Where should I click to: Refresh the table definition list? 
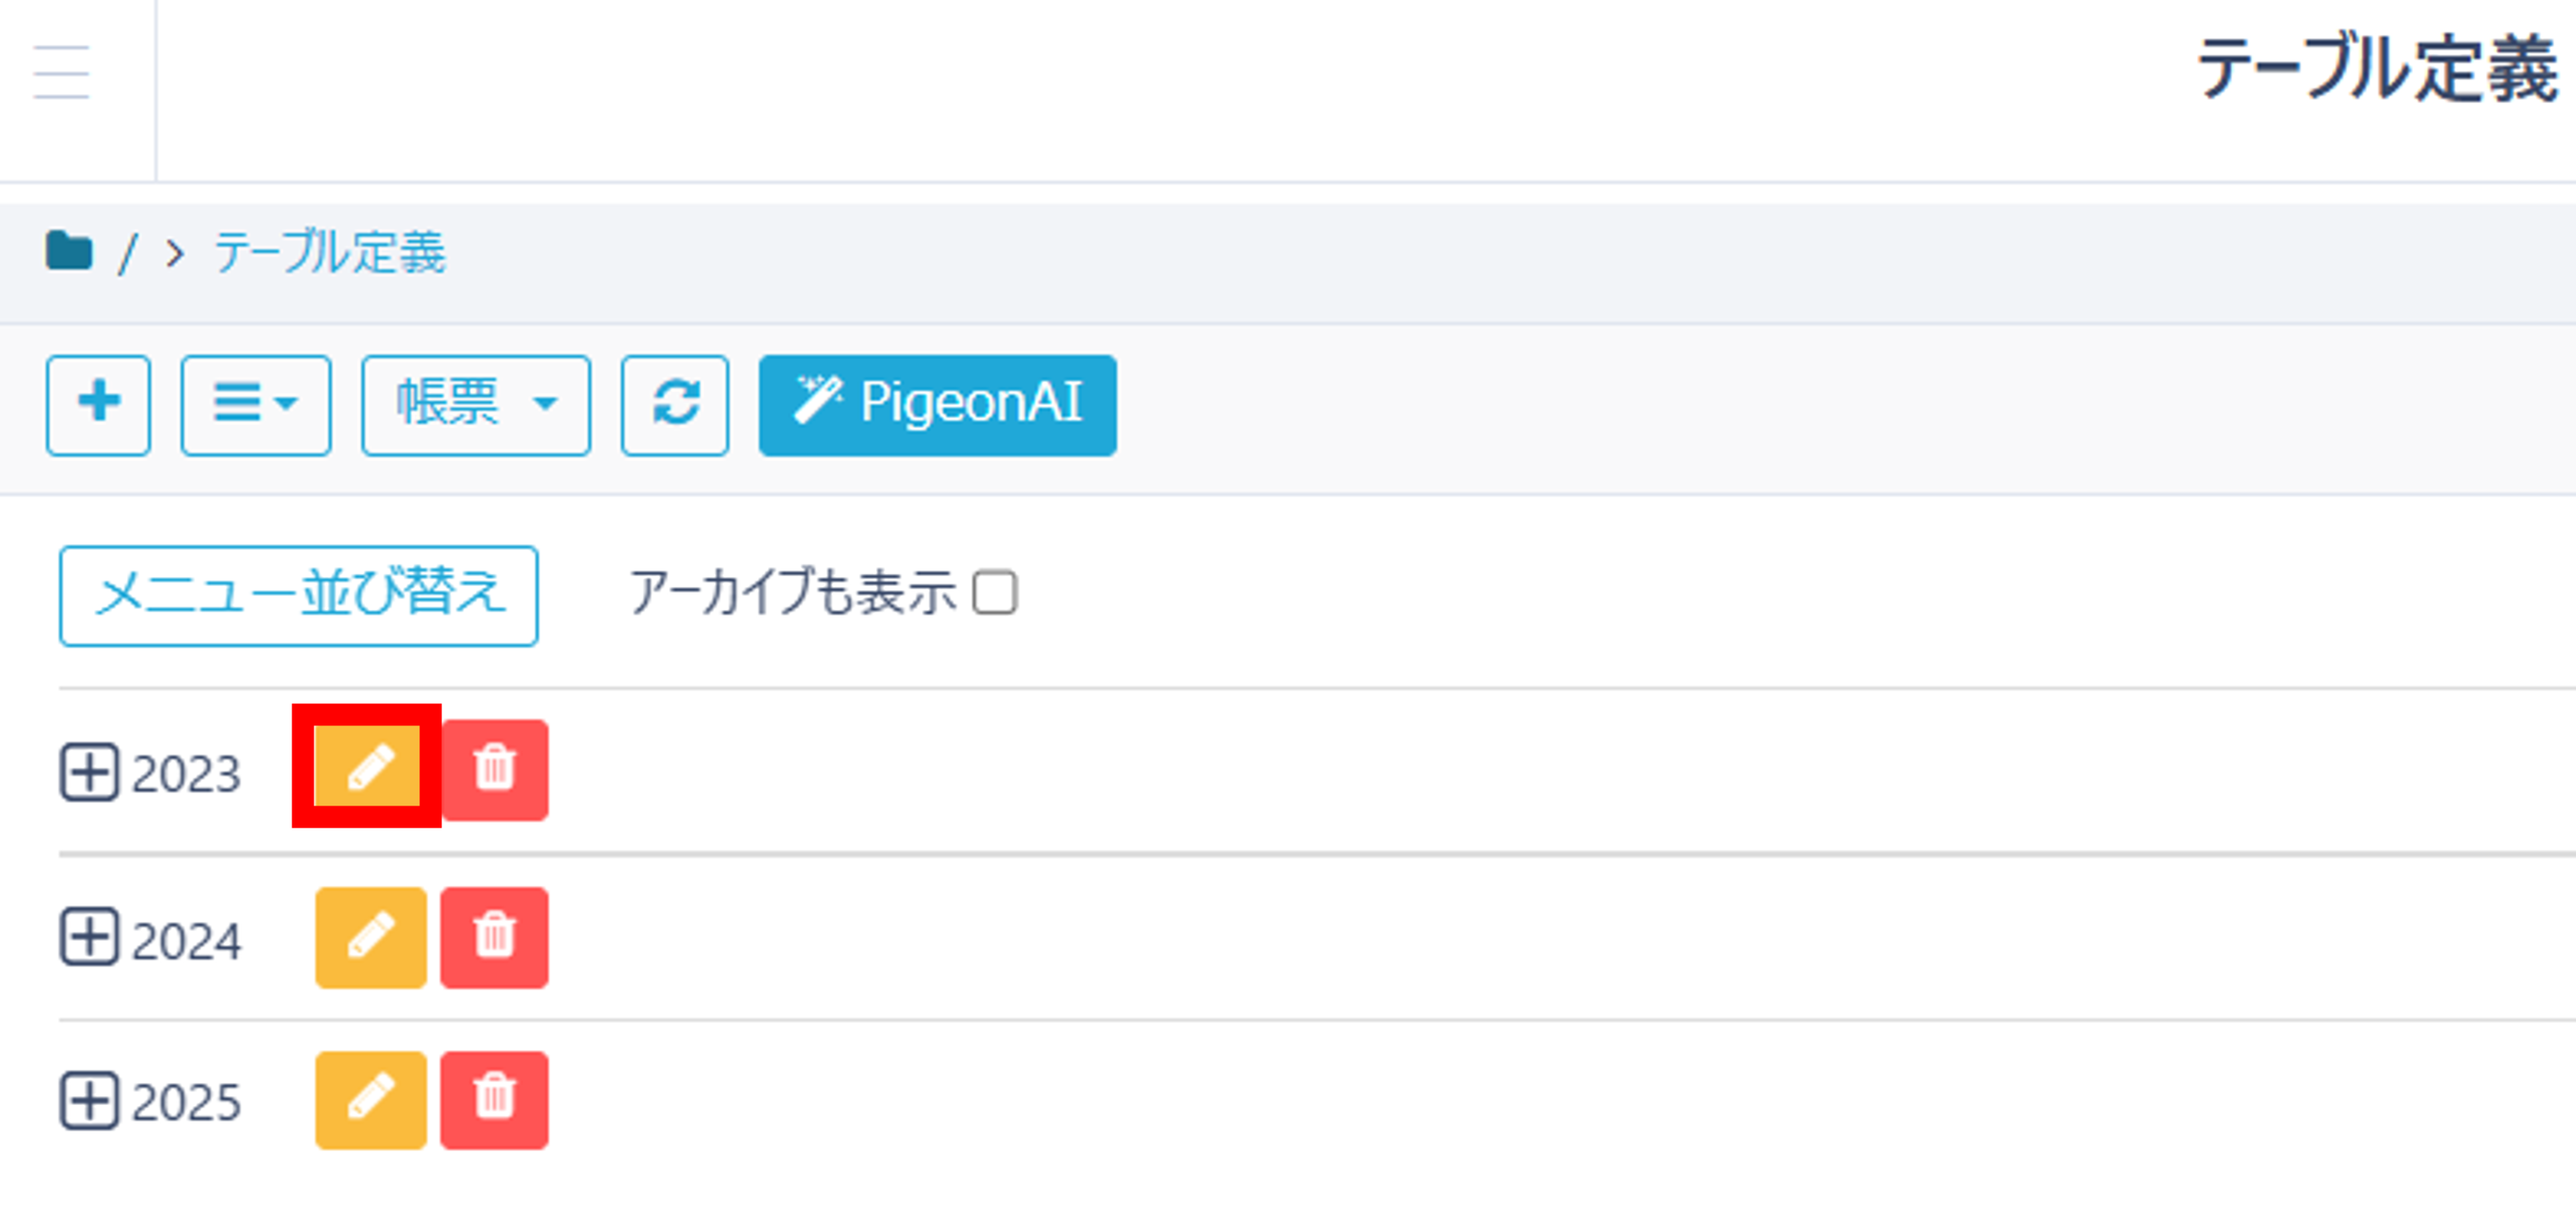click(x=674, y=404)
